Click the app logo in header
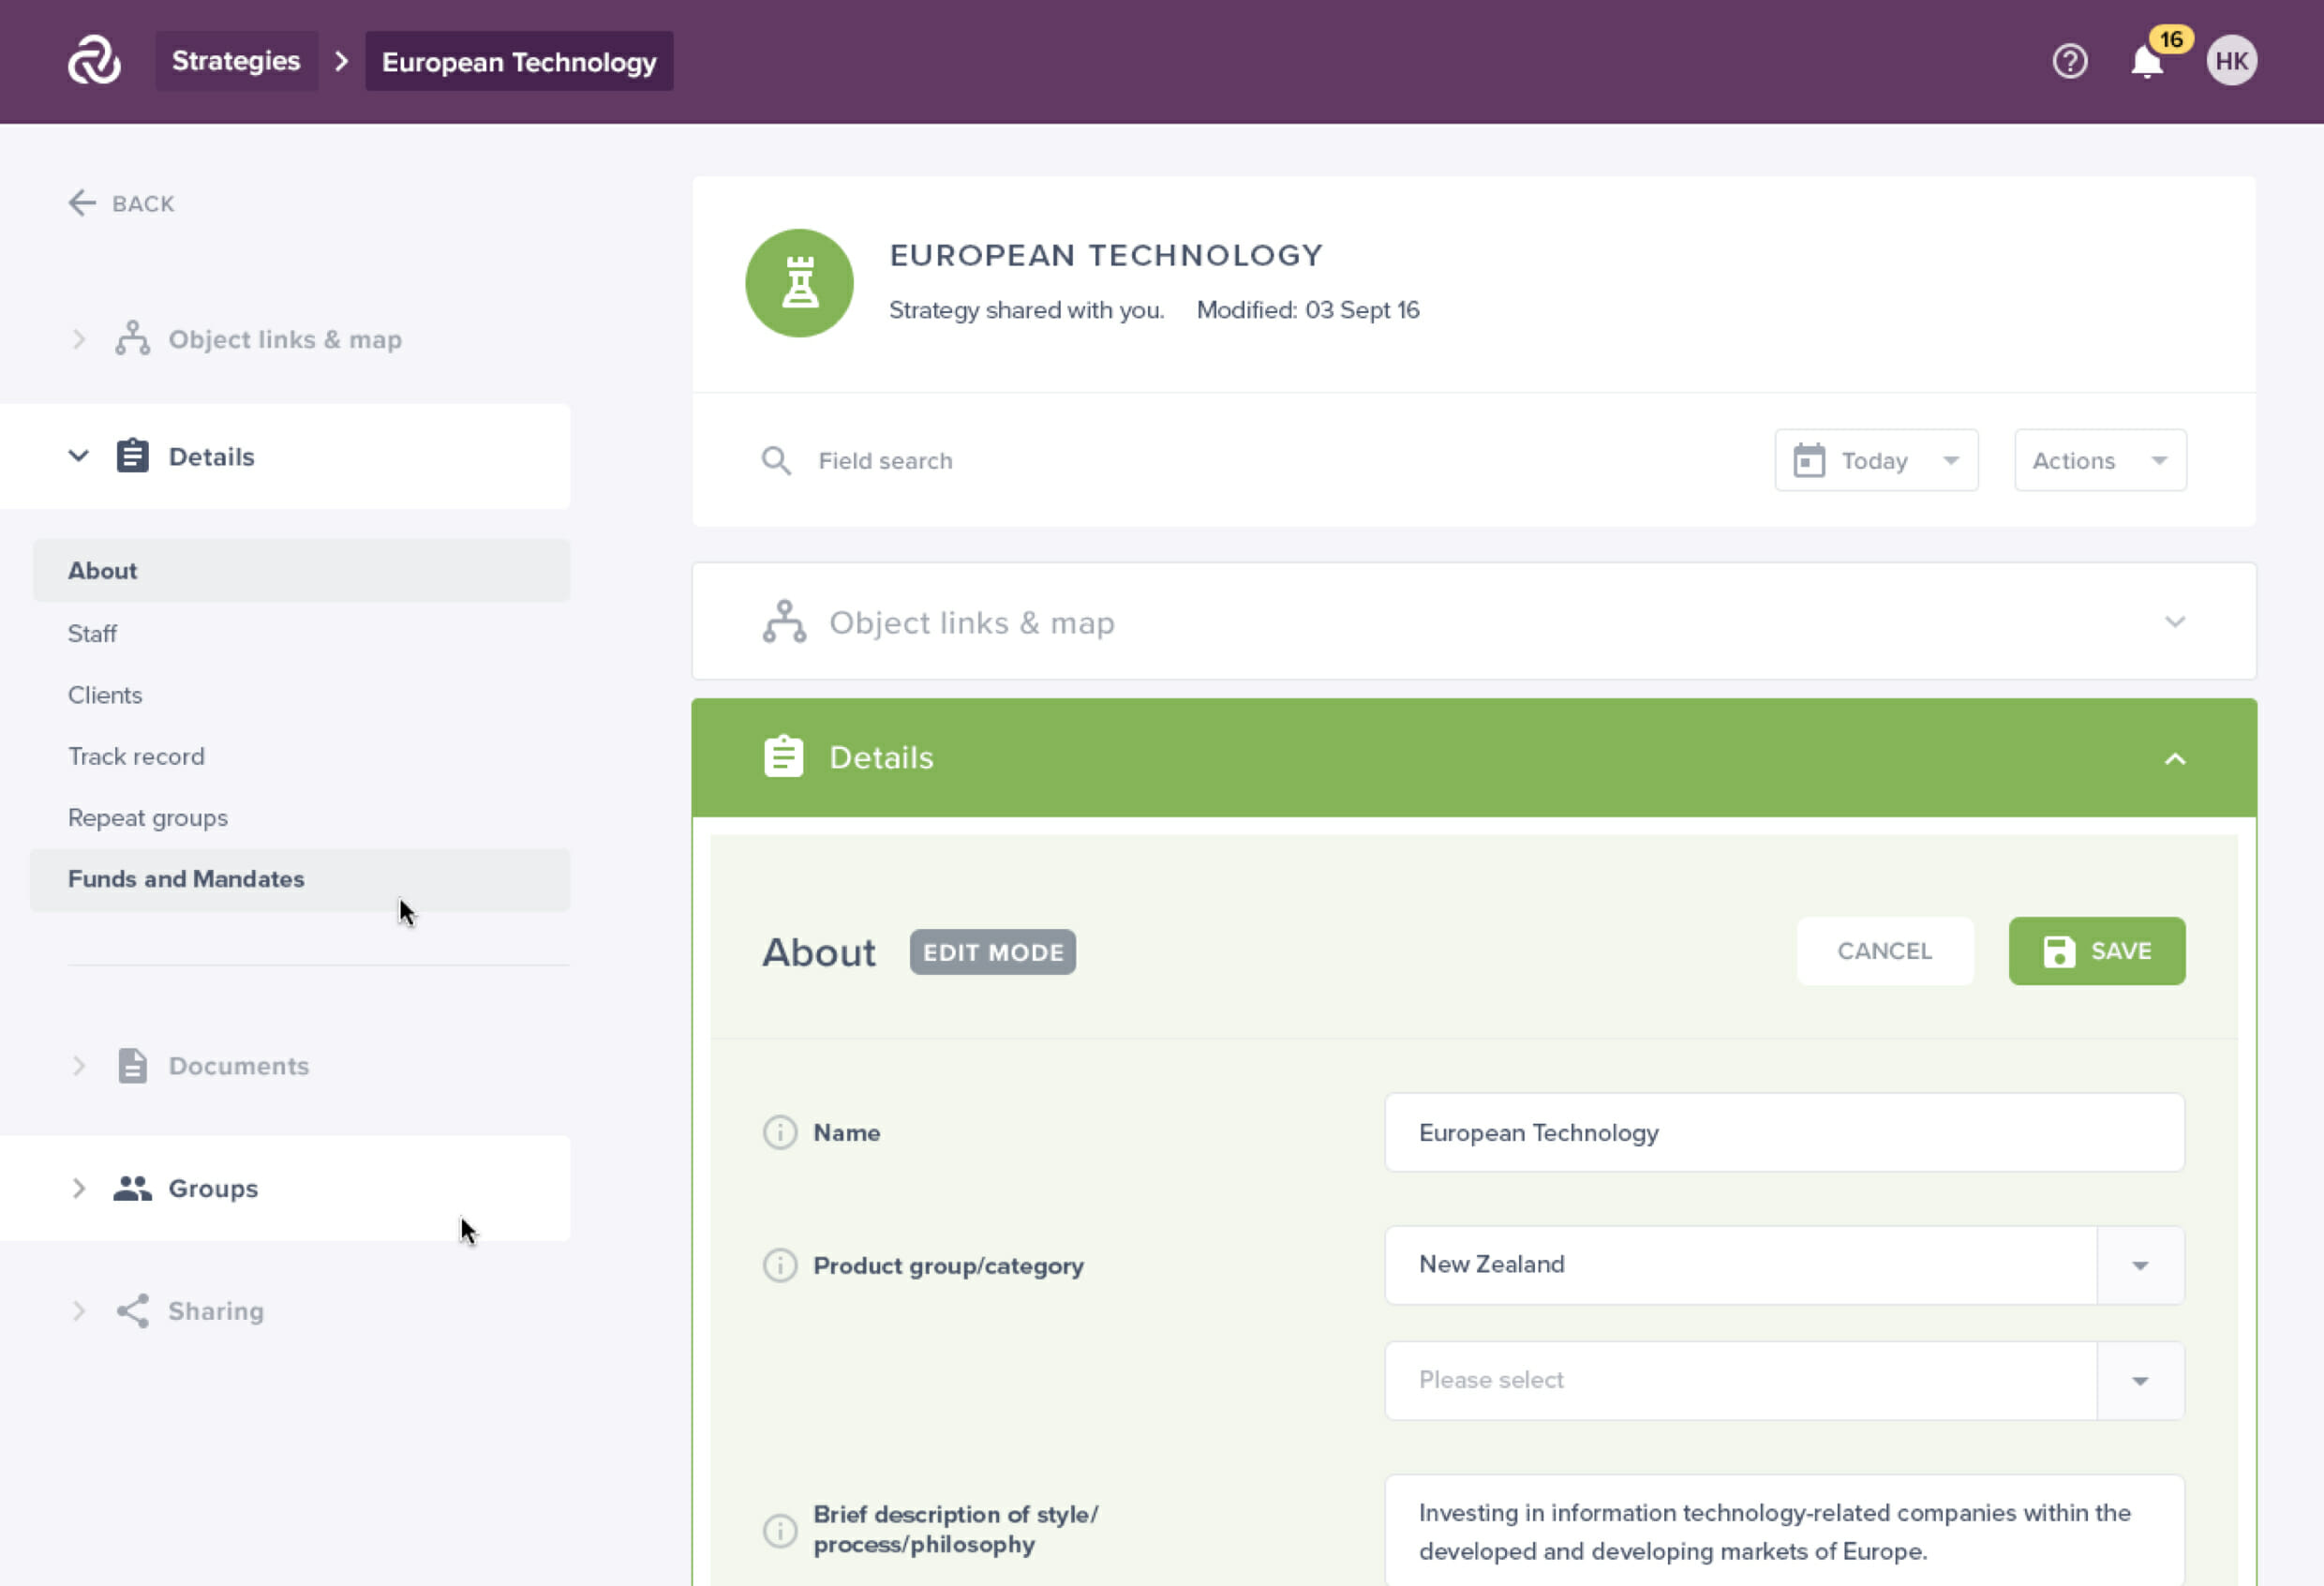Screen dimensions: 2324x1586 click(94, 61)
